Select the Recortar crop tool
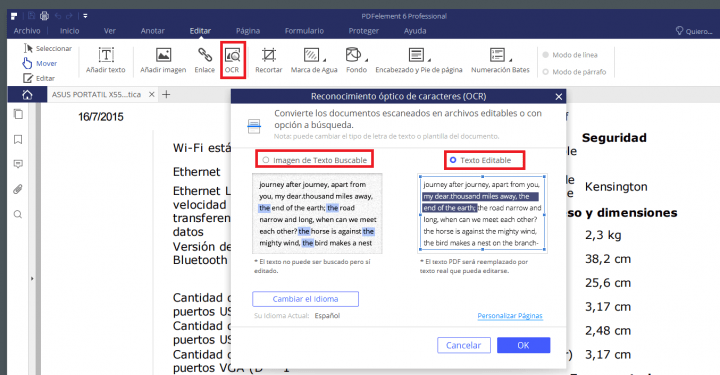 [269, 60]
